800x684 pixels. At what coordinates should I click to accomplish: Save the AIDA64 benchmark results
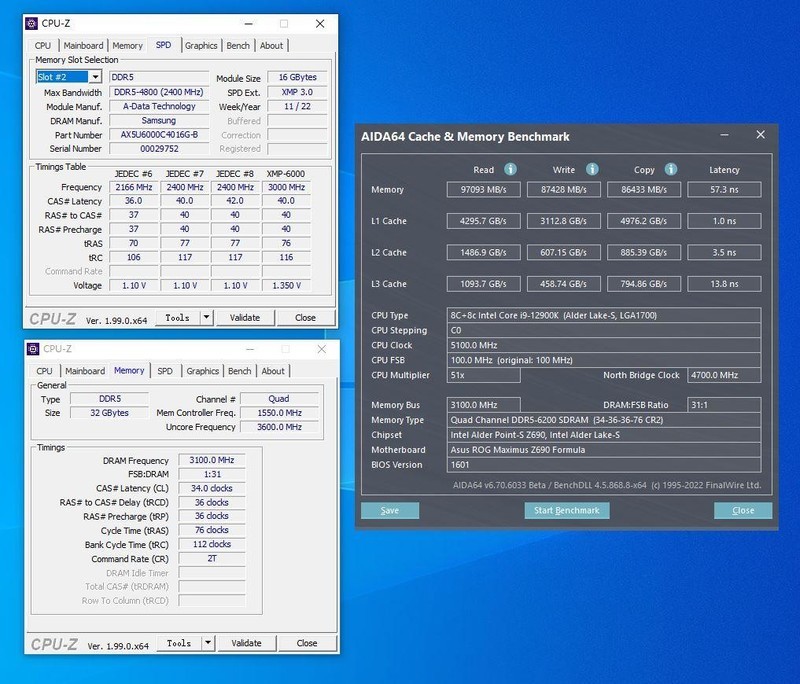point(390,510)
